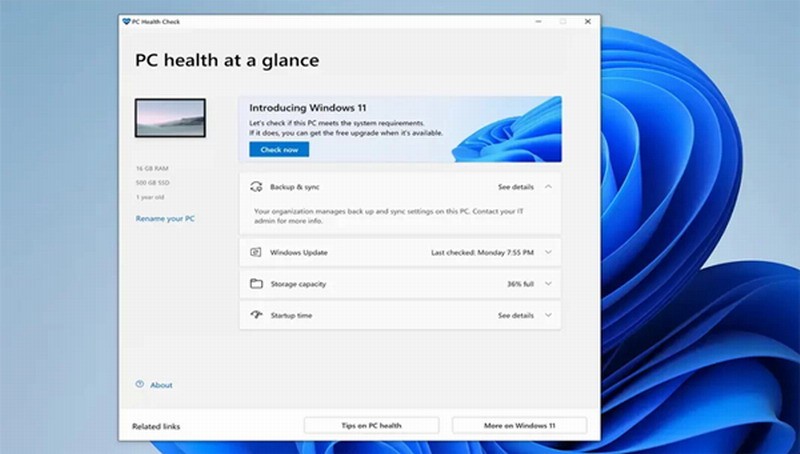
Task: Click the 1 year old text
Action: point(150,197)
